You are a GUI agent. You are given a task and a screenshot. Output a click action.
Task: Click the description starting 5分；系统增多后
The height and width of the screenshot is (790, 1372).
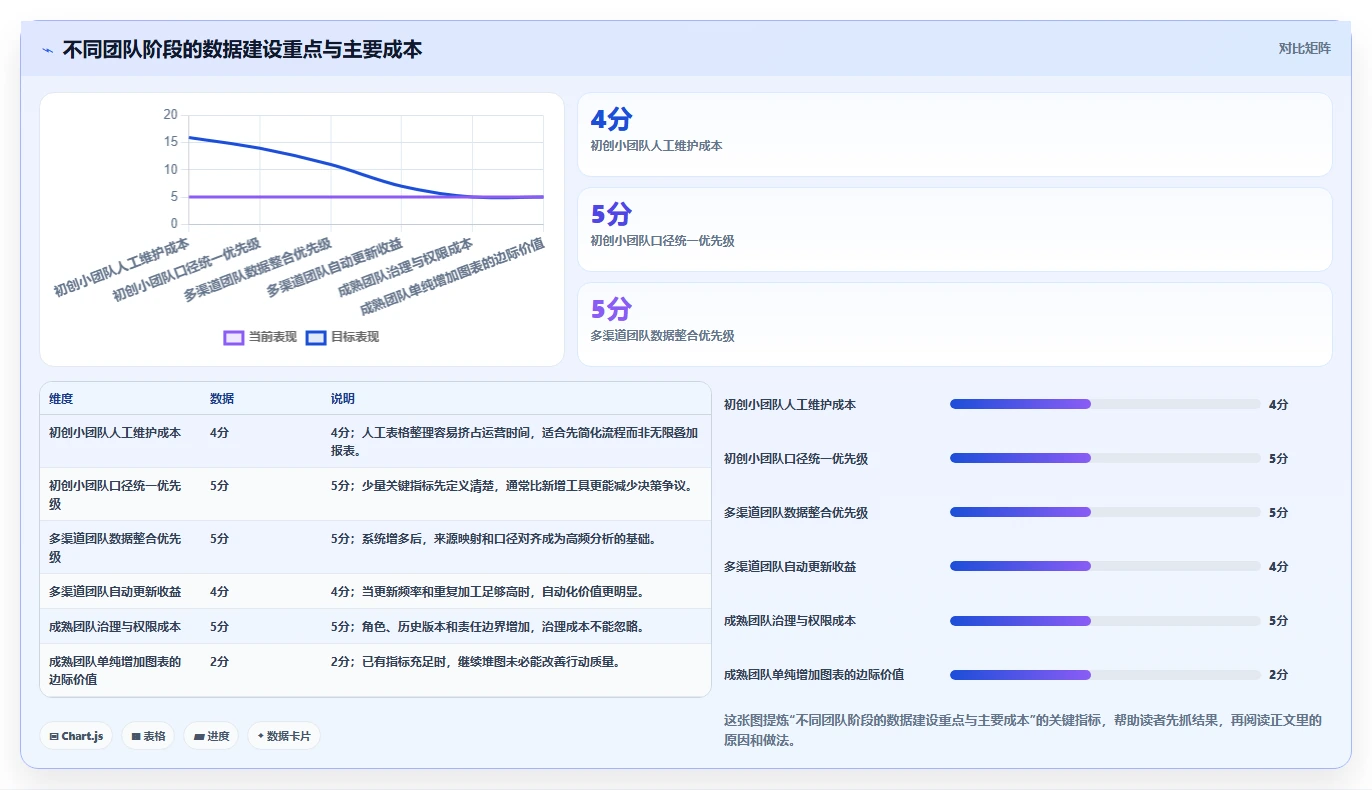(494, 539)
